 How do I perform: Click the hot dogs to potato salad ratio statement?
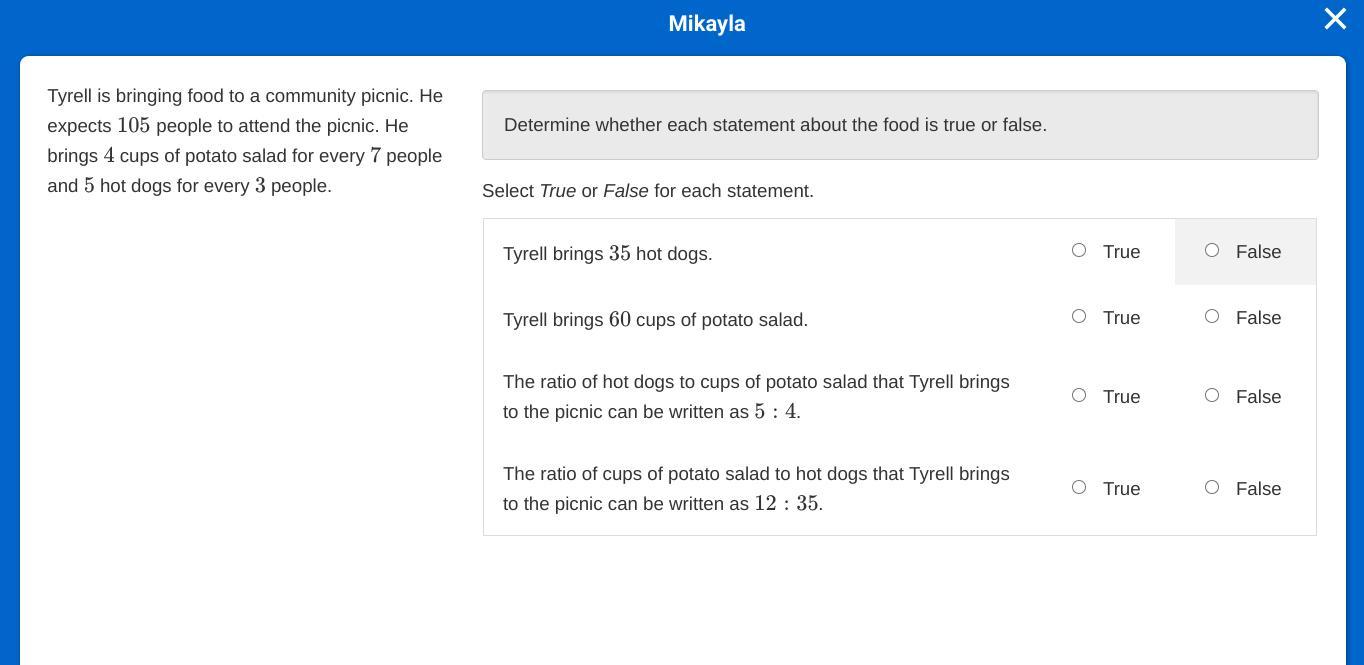click(755, 396)
